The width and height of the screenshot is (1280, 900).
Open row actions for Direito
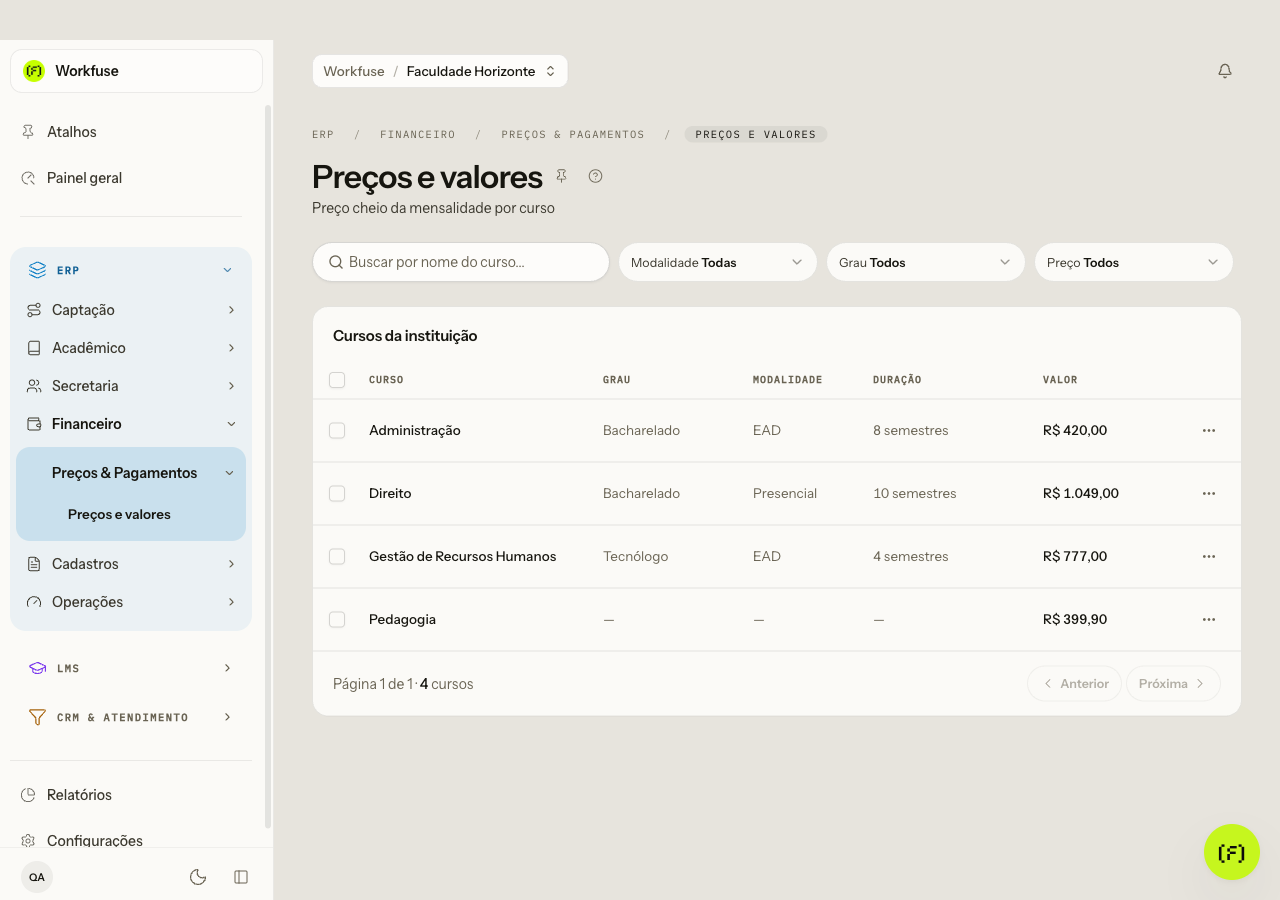point(1209,493)
